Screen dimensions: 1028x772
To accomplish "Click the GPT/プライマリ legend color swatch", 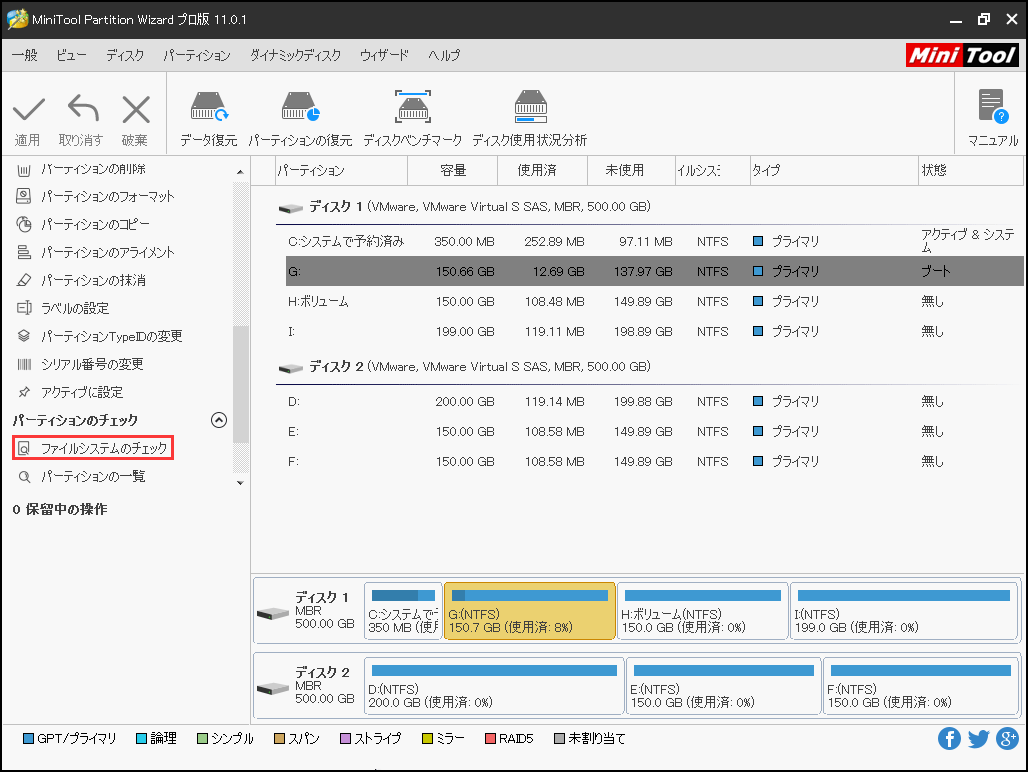I will pos(28,739).
